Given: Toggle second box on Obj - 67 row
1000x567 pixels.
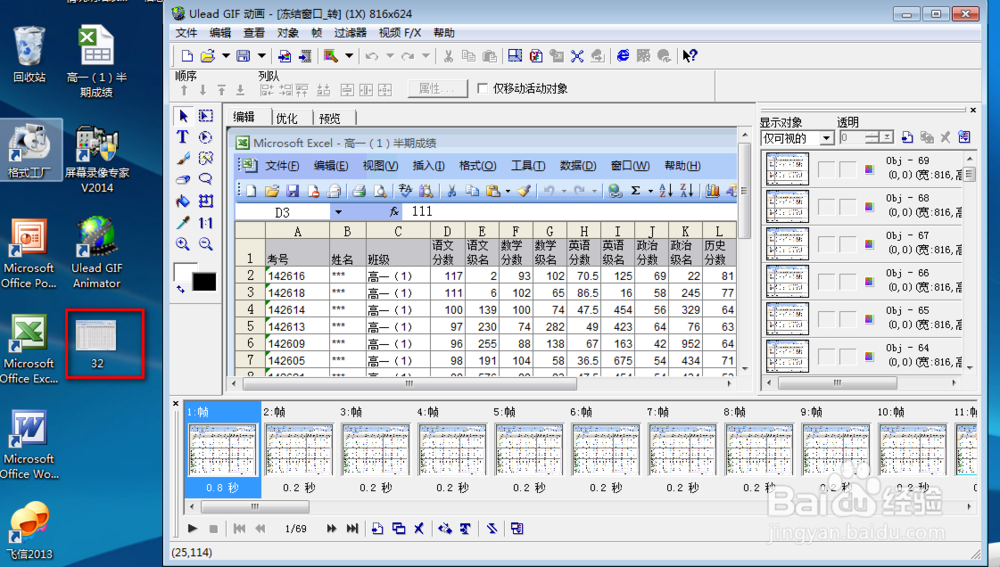Looking at the screenshot, I should pos(848,244).
